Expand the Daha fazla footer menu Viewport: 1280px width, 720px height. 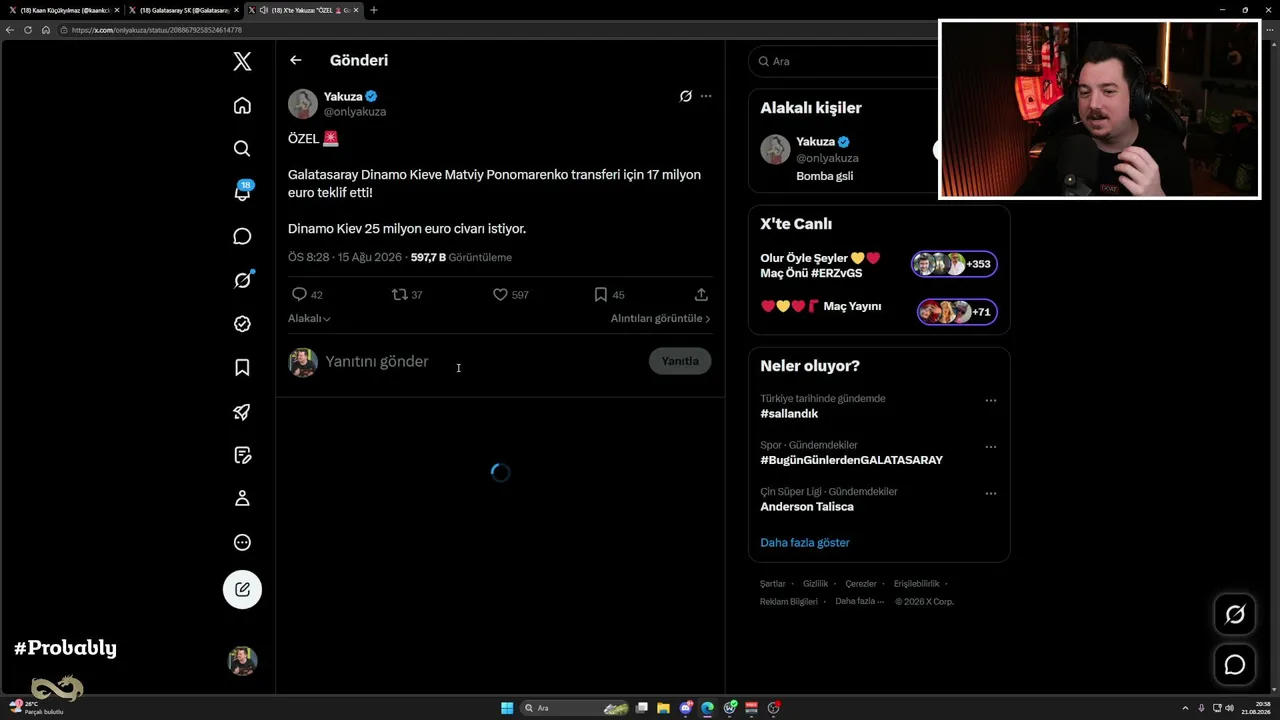click(860, 602)
